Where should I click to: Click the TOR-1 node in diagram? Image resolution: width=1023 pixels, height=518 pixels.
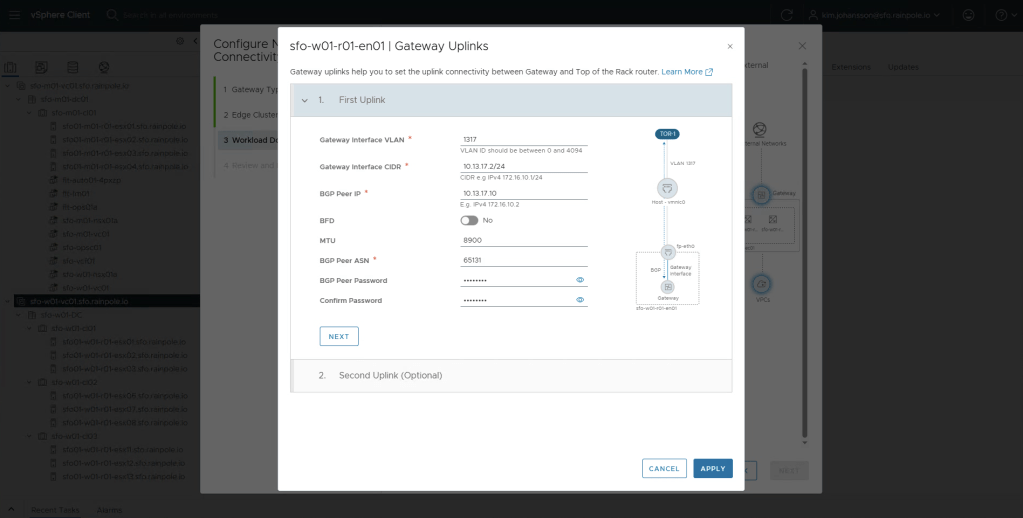coord(667,134)
